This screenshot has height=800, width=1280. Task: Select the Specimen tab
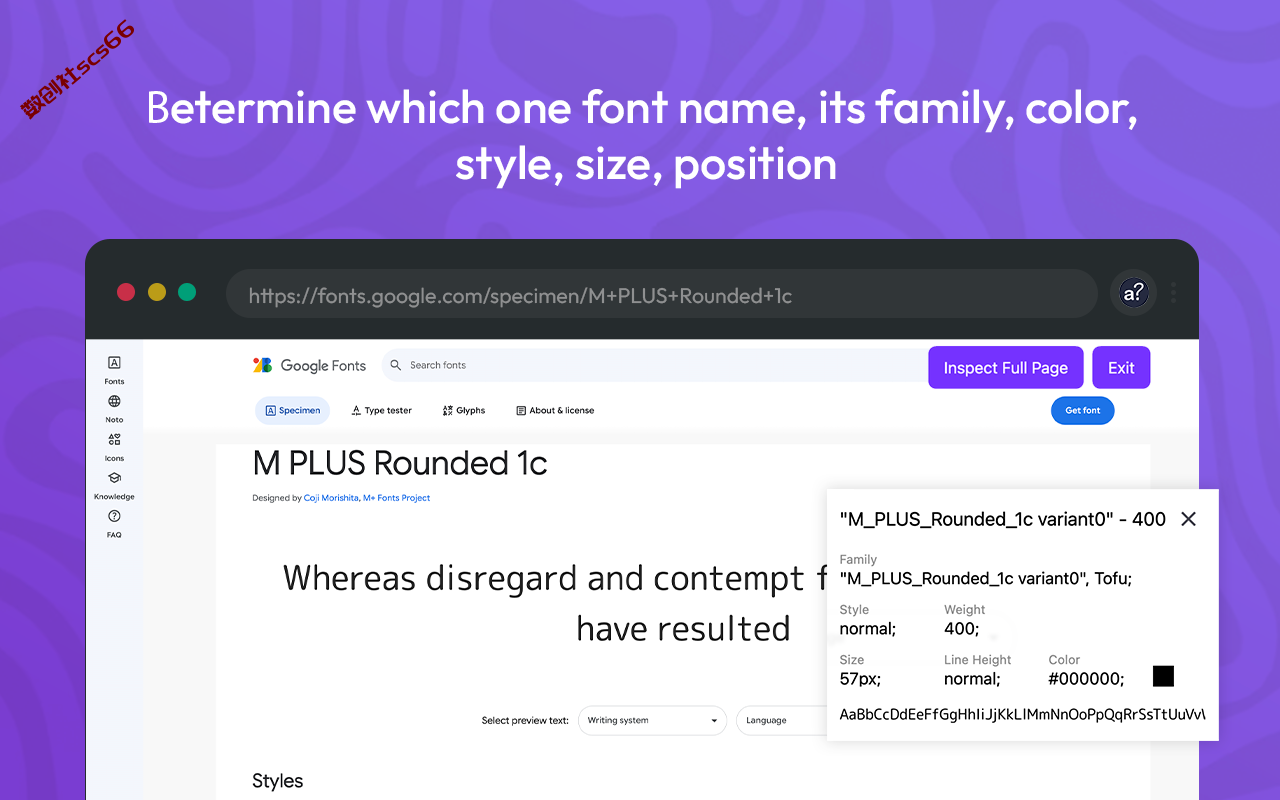[293, 410]
